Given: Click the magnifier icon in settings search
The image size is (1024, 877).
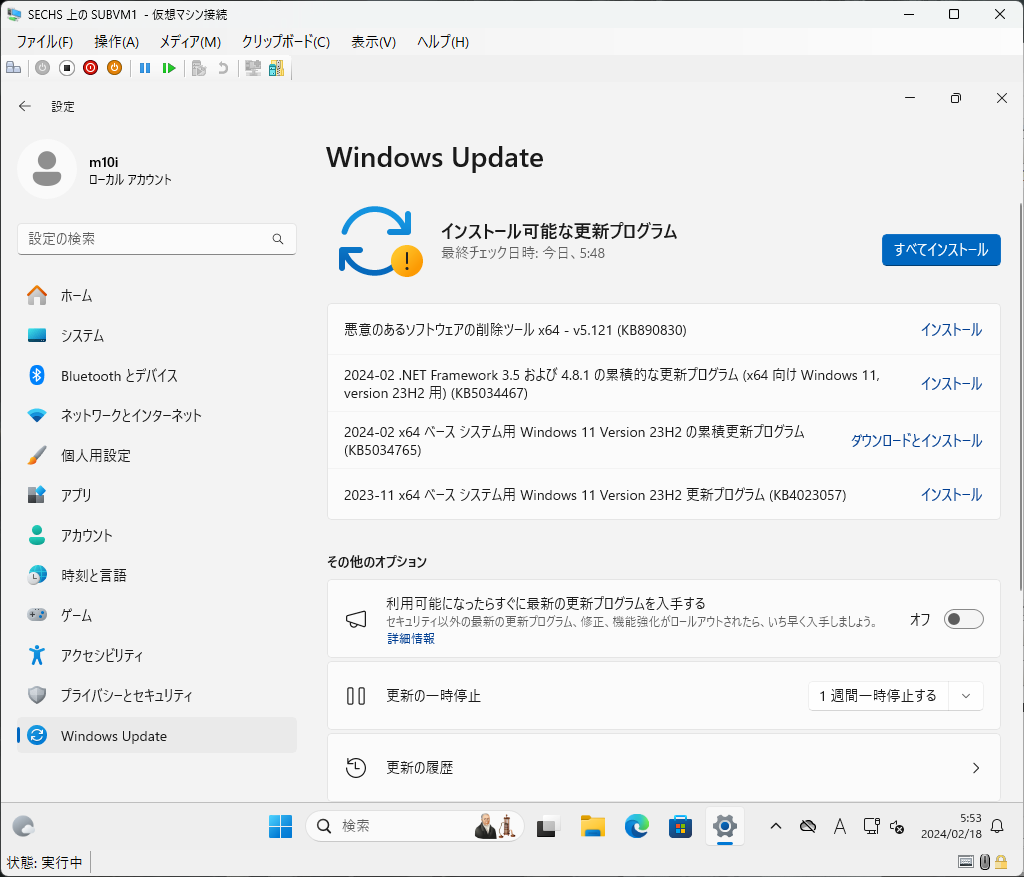Looking at the screenshot, I should tap(278, 239).
